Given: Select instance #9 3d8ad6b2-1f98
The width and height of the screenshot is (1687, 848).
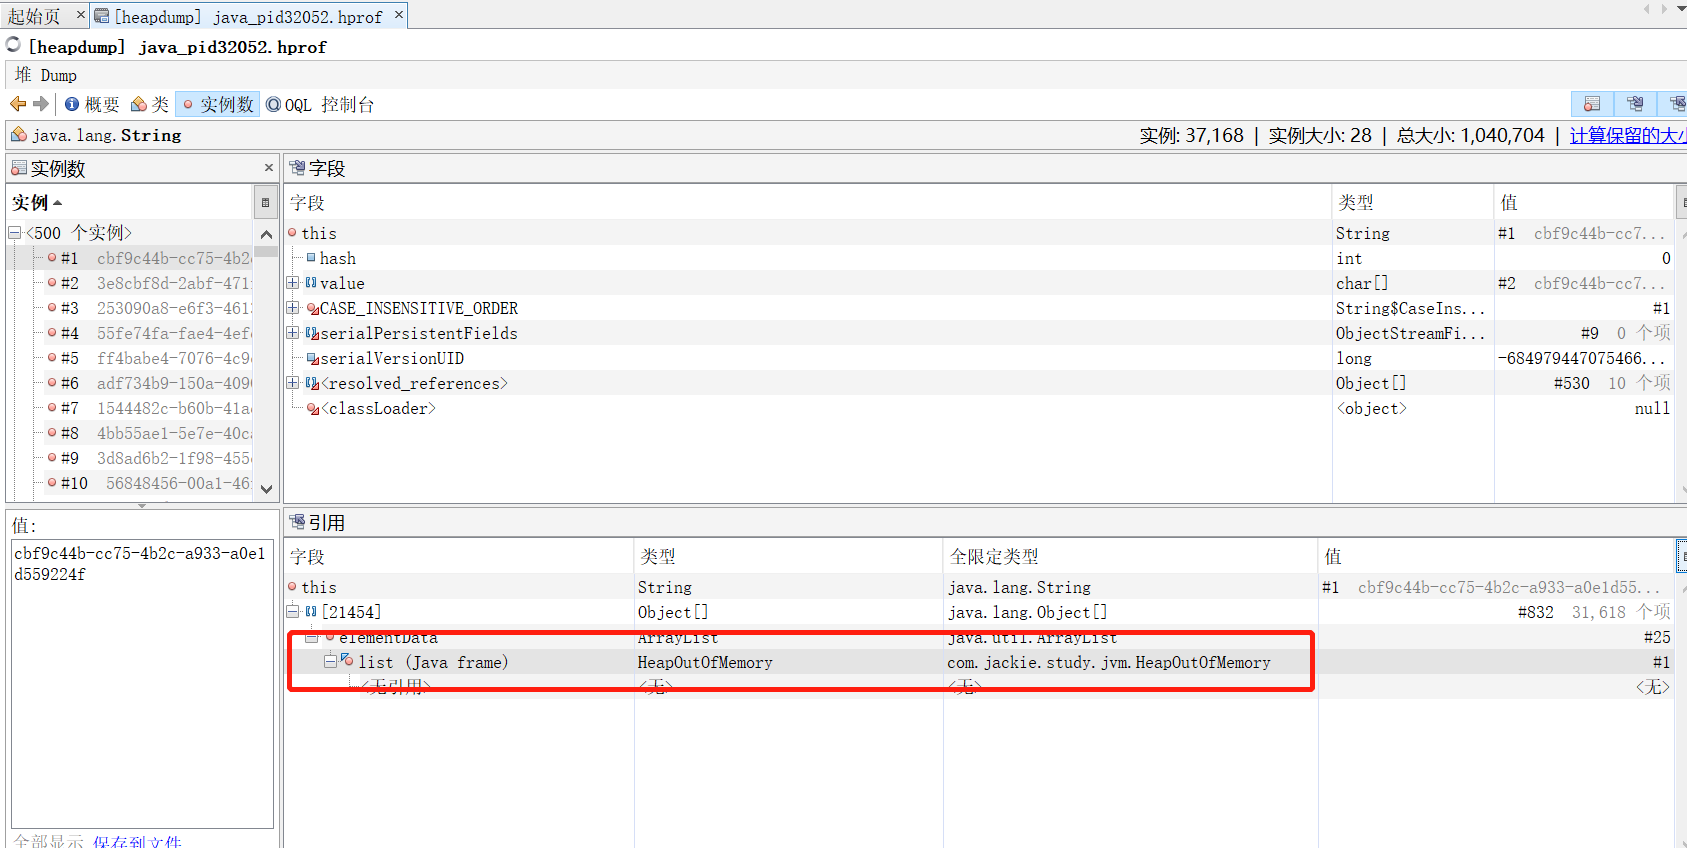Looking at the screenshot, I should pos(130,458).
